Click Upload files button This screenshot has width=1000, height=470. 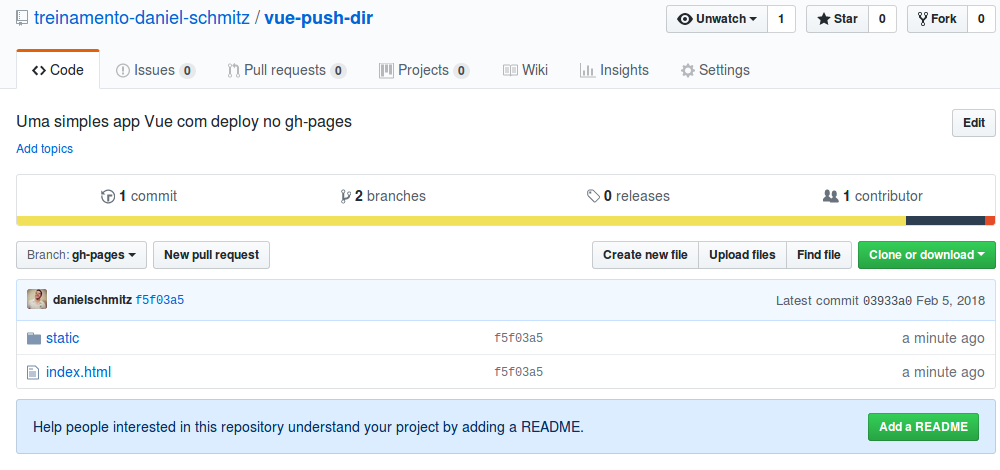click(742, 255)
